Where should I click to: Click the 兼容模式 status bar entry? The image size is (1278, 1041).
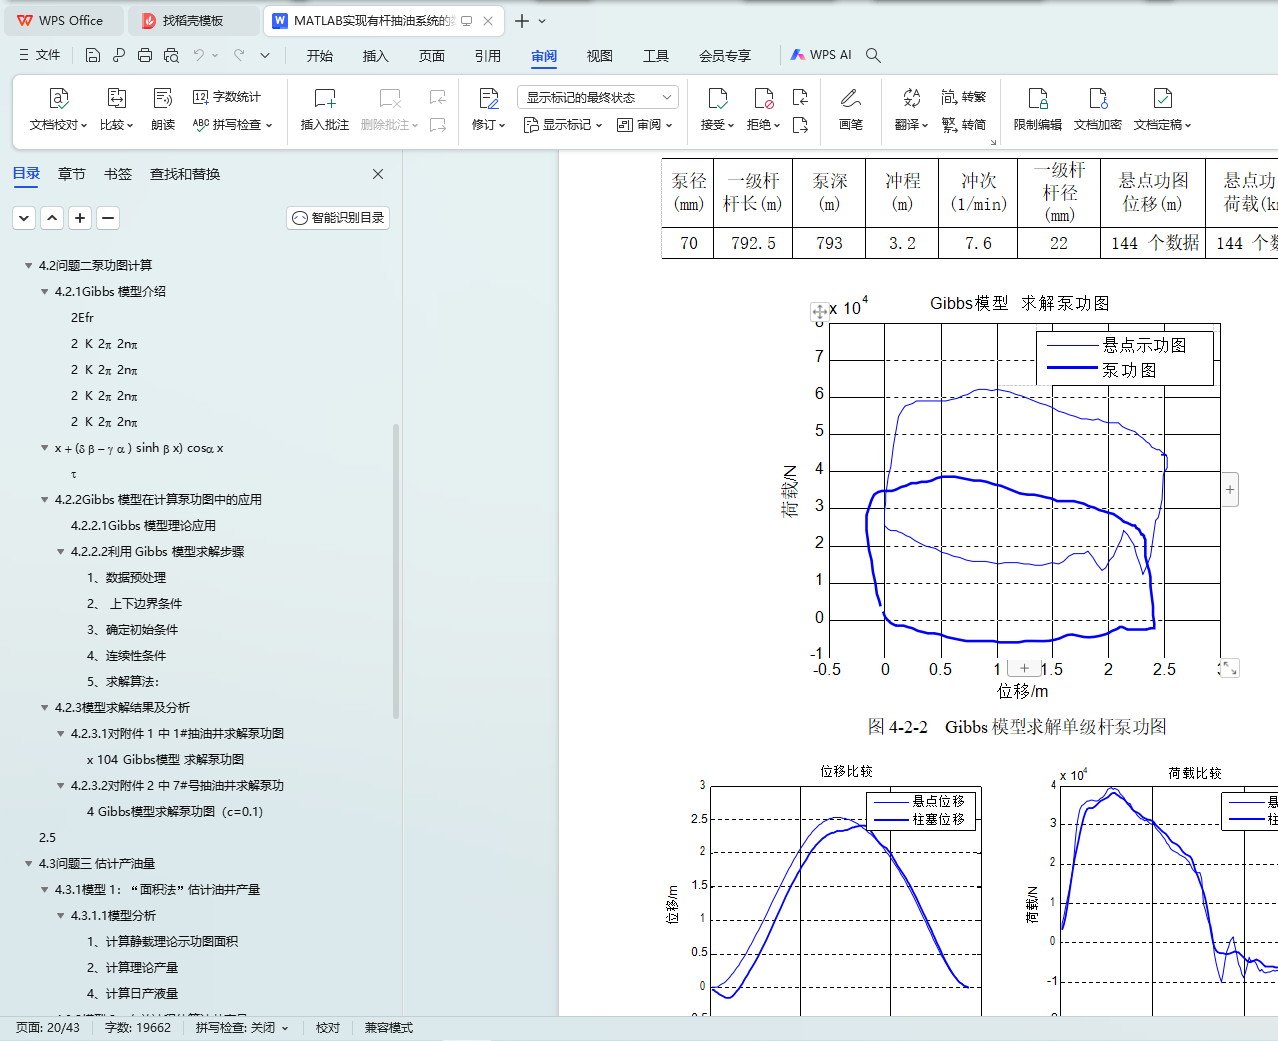pos(388,1028)
